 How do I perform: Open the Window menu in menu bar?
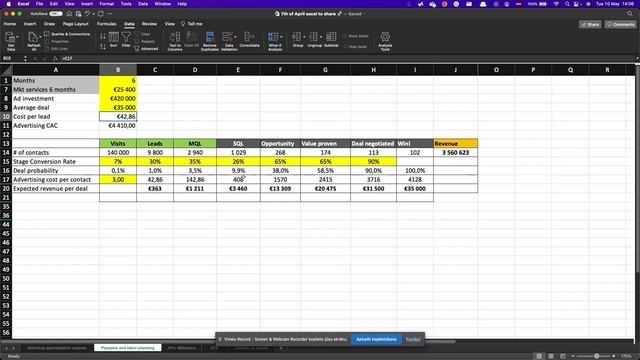[x=162, y=4]
